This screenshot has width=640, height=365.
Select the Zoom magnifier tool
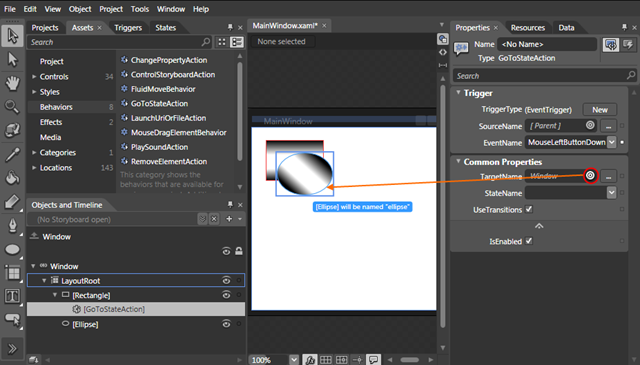pos(12,107)
